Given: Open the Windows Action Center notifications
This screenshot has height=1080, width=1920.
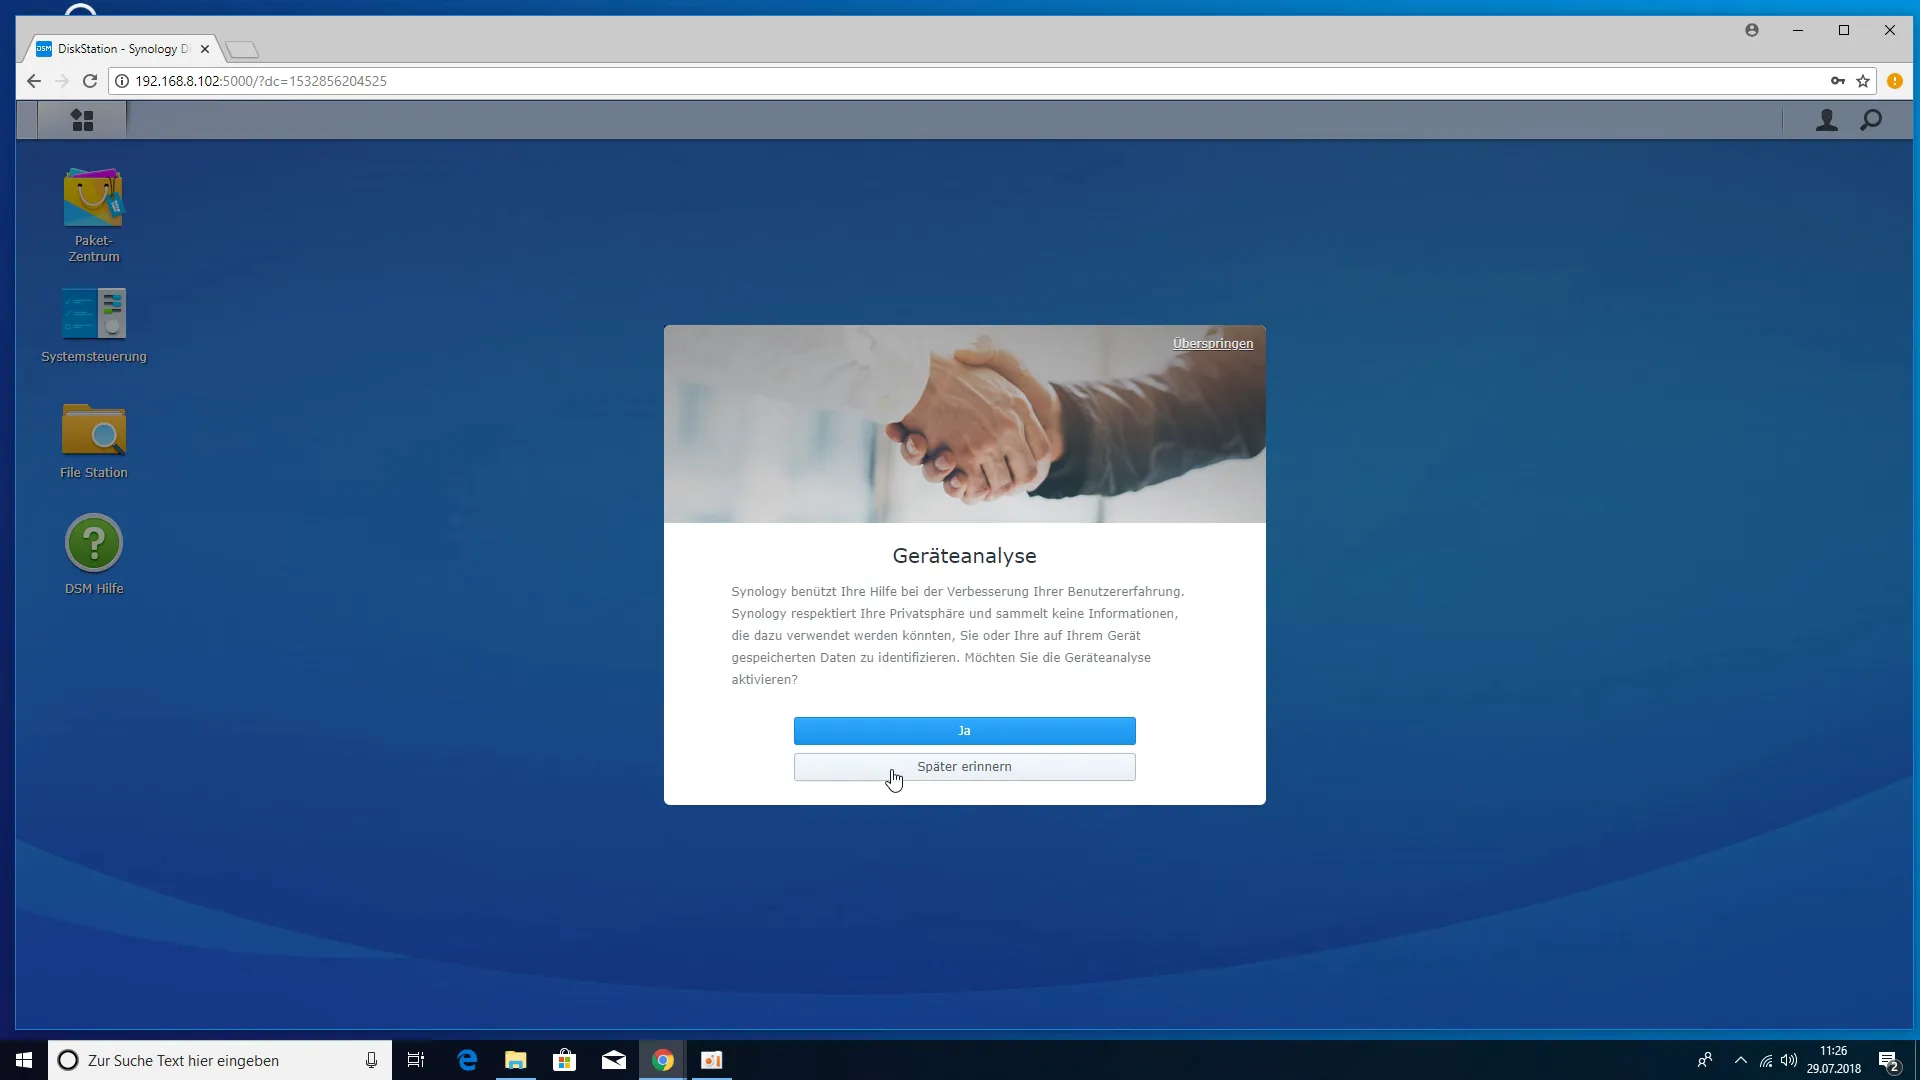Looking at the screenshot, I should coord(1889,1060).
